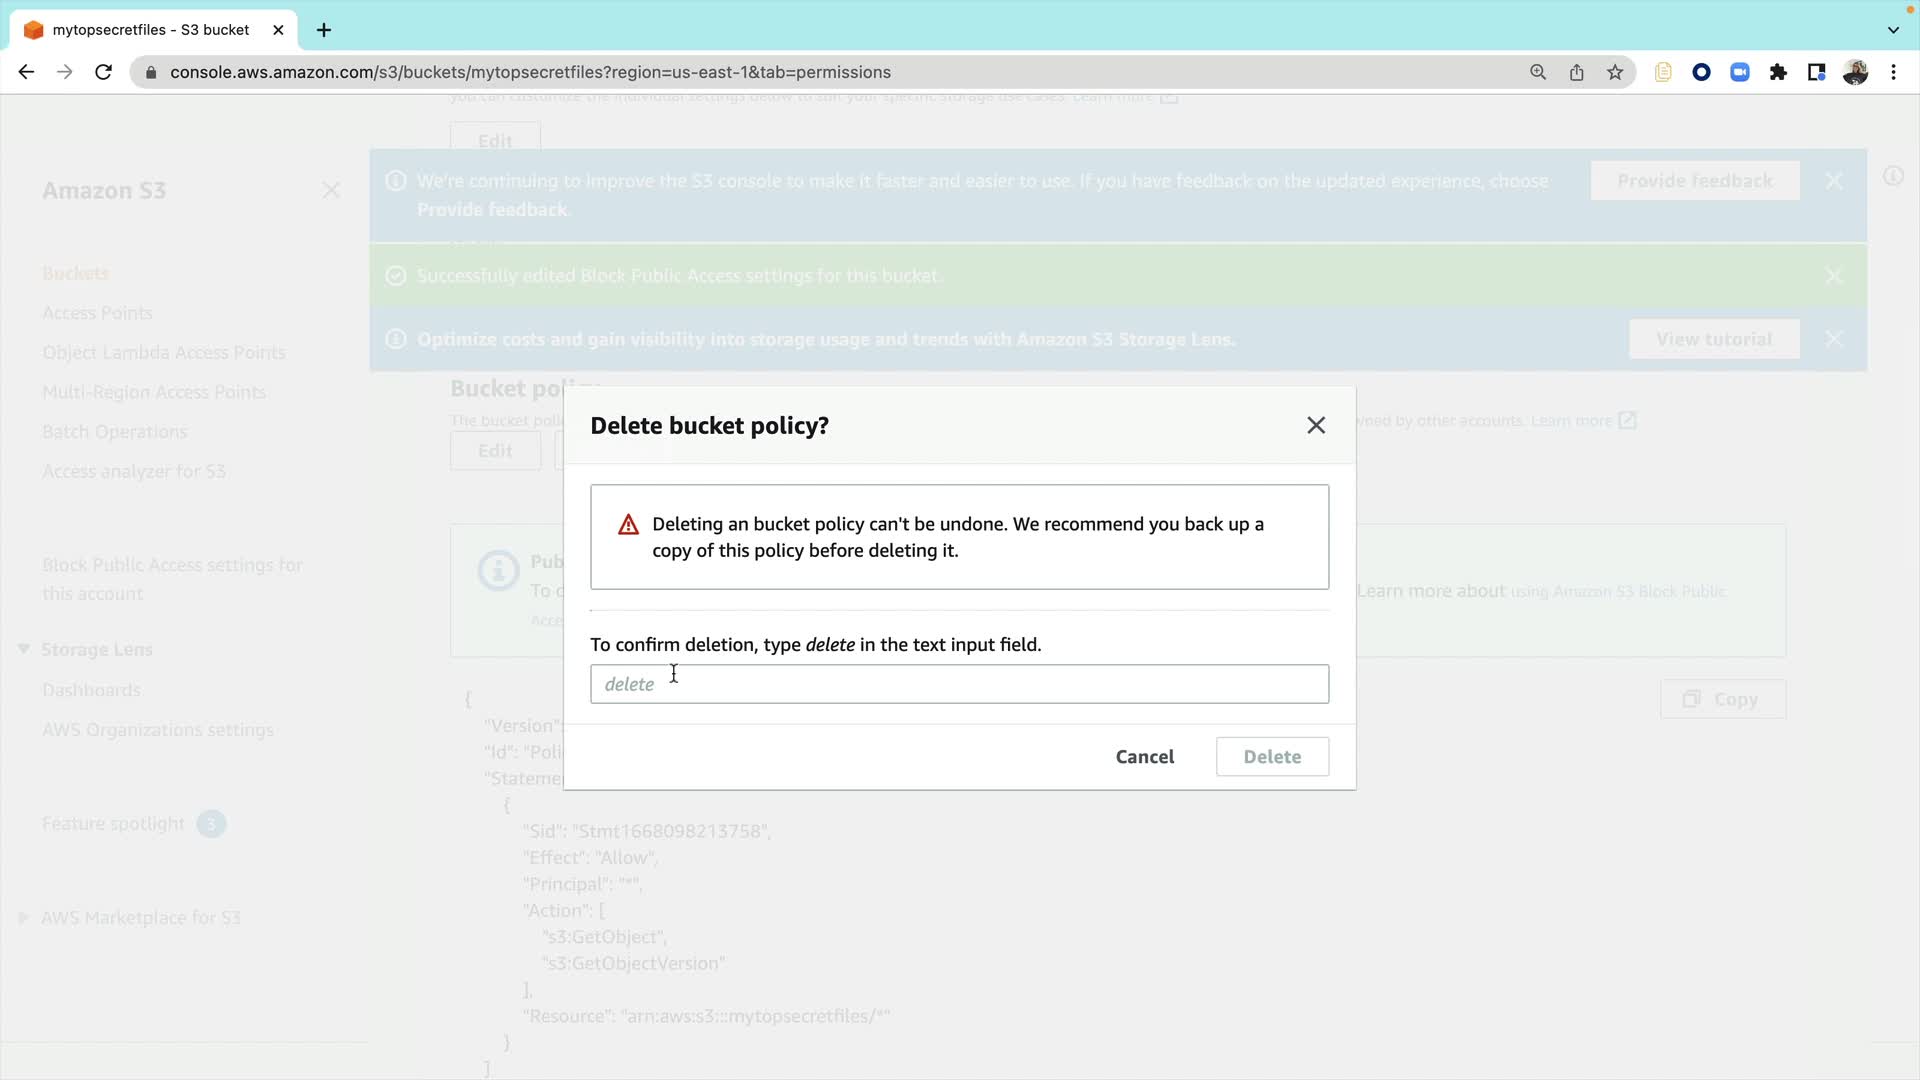Open a new browser tab
Viewport: 1920px width, 1080px height.
[324, 30]
